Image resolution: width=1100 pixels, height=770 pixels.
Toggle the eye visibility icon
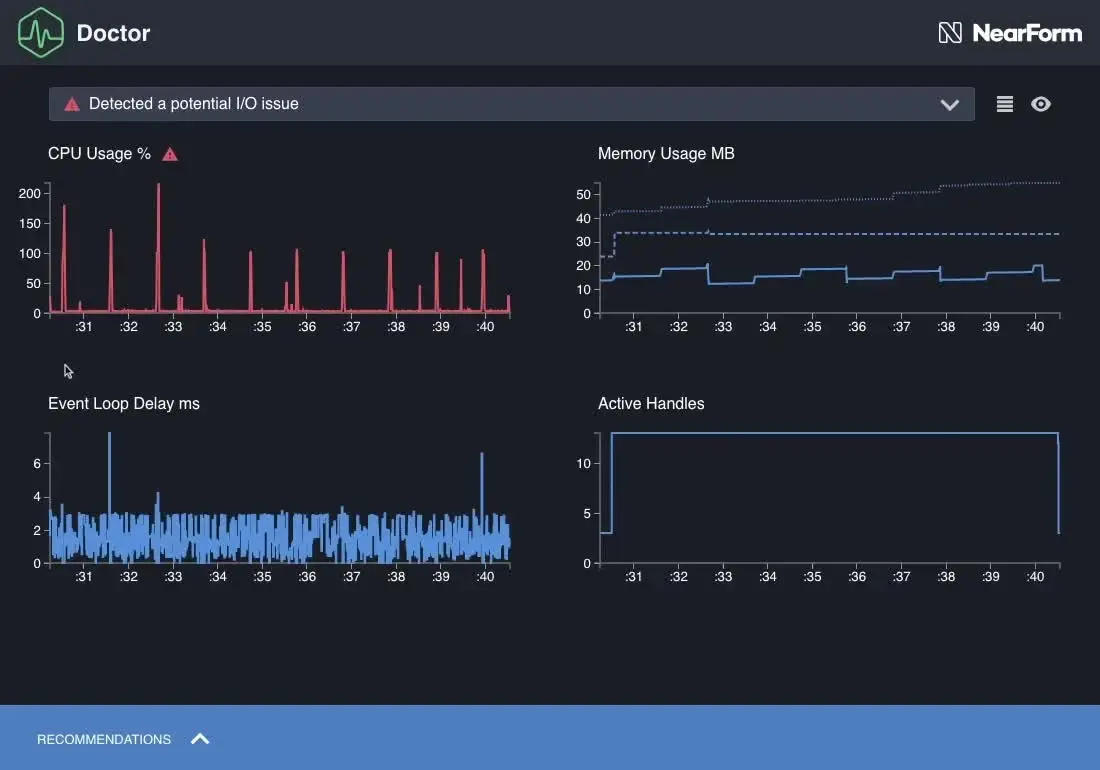(1041, 104)
